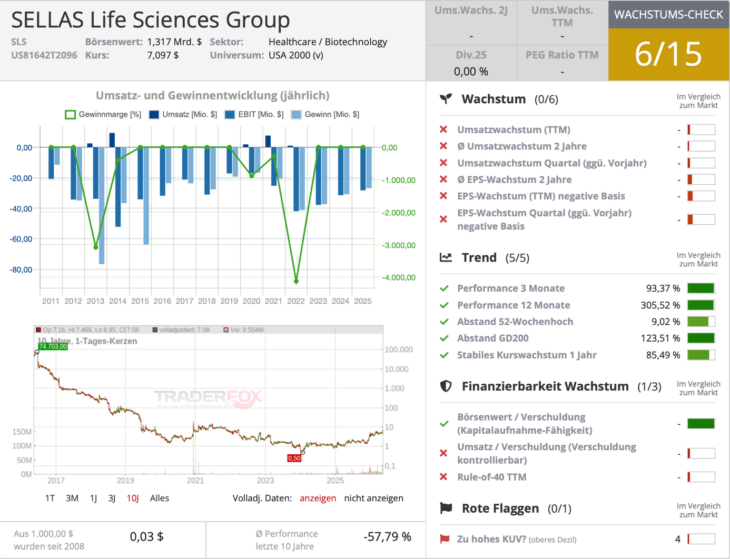Click the ISIN US81642T2096
Viewport: 730px width, 559px height.
pyautogui.click(x=44, y=55)
